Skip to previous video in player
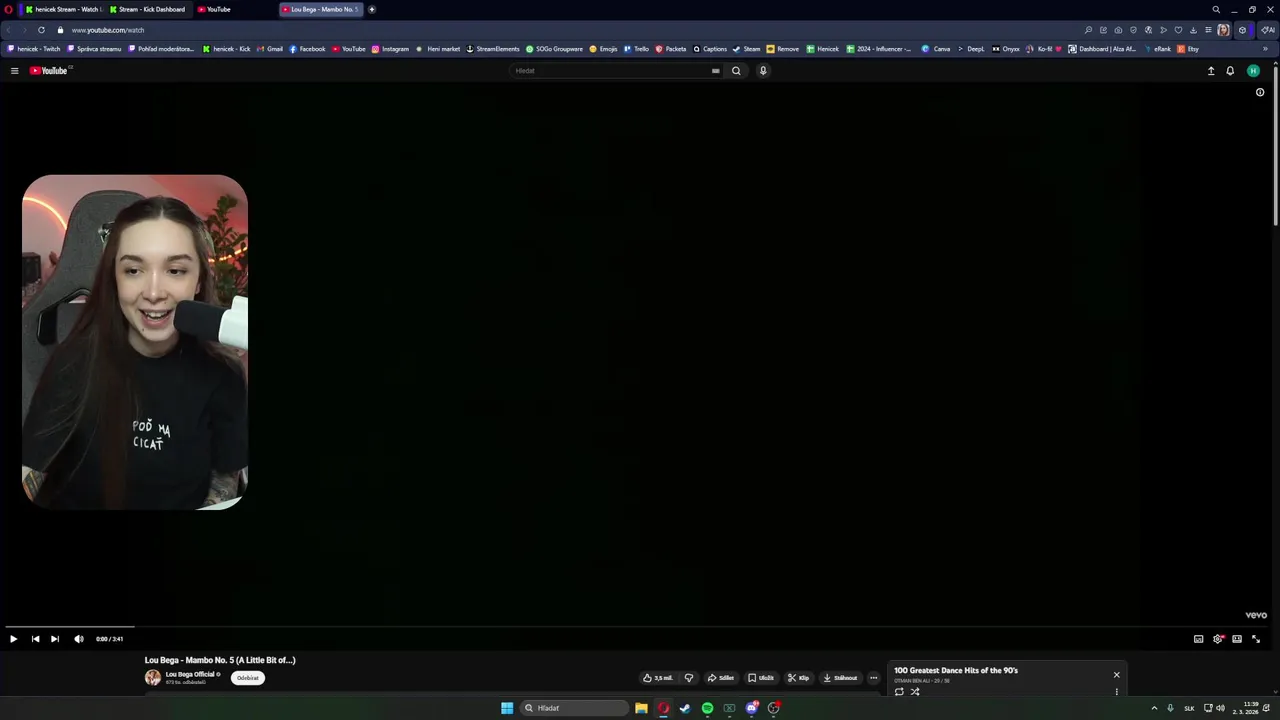 pyautogui.click(x=35, y=639)
